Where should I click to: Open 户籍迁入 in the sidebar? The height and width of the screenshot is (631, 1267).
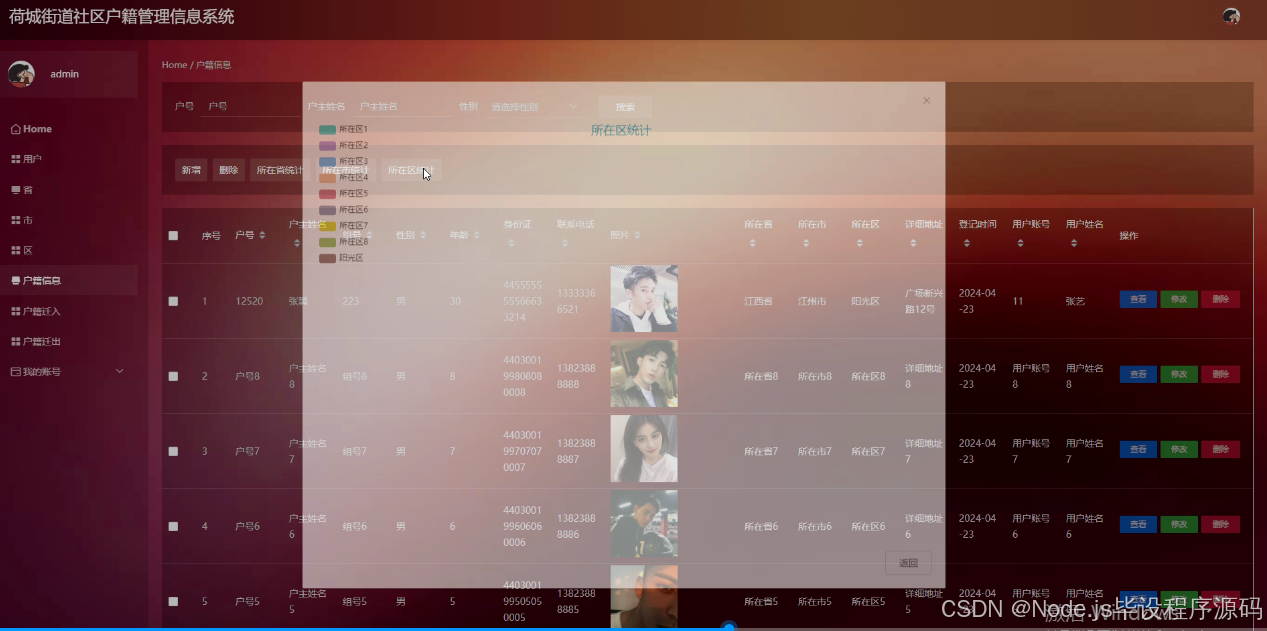(69, 311)
